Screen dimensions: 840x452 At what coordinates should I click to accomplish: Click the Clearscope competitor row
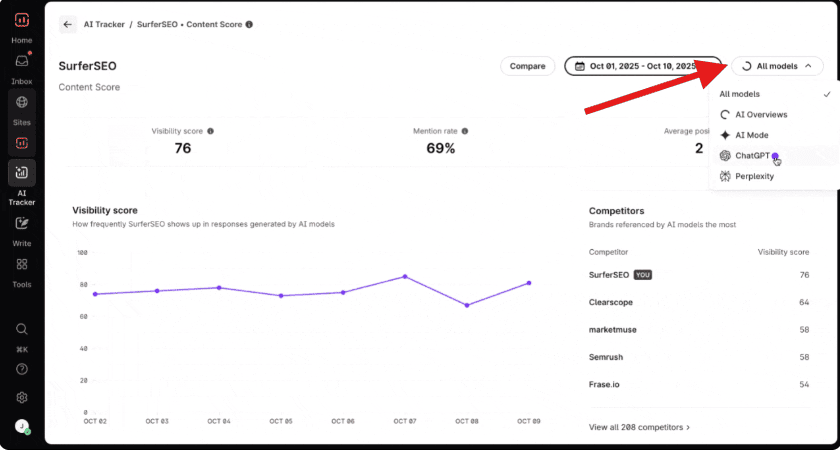click(699, 303)
